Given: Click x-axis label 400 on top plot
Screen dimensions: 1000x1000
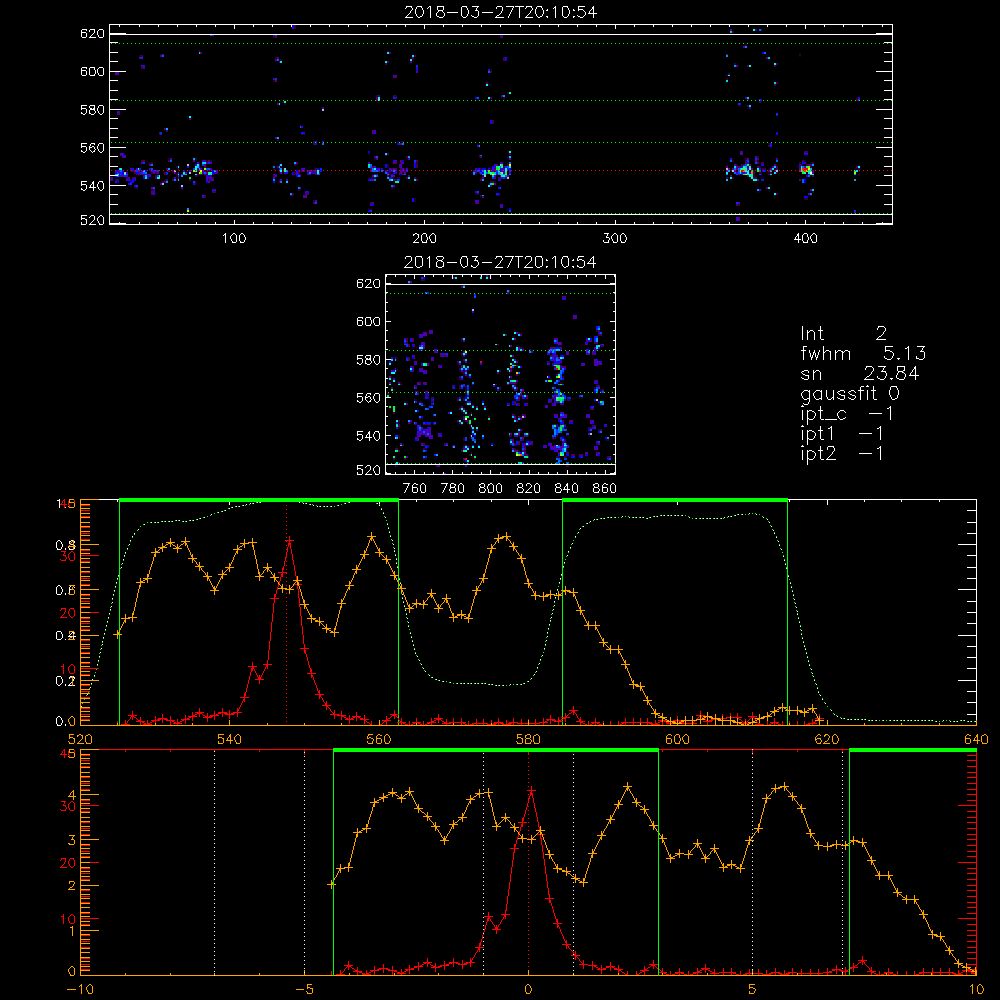Looking at the screenshot, I should point(805,239).
